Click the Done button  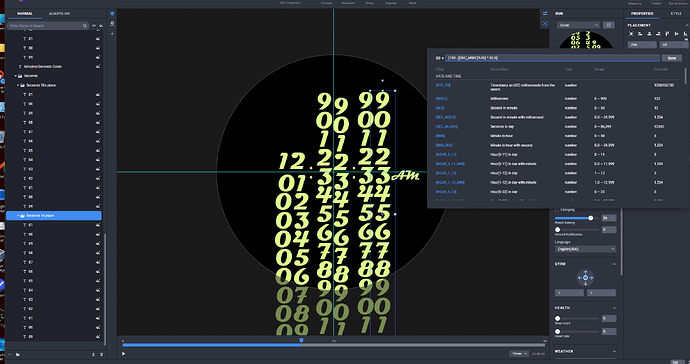672,58
